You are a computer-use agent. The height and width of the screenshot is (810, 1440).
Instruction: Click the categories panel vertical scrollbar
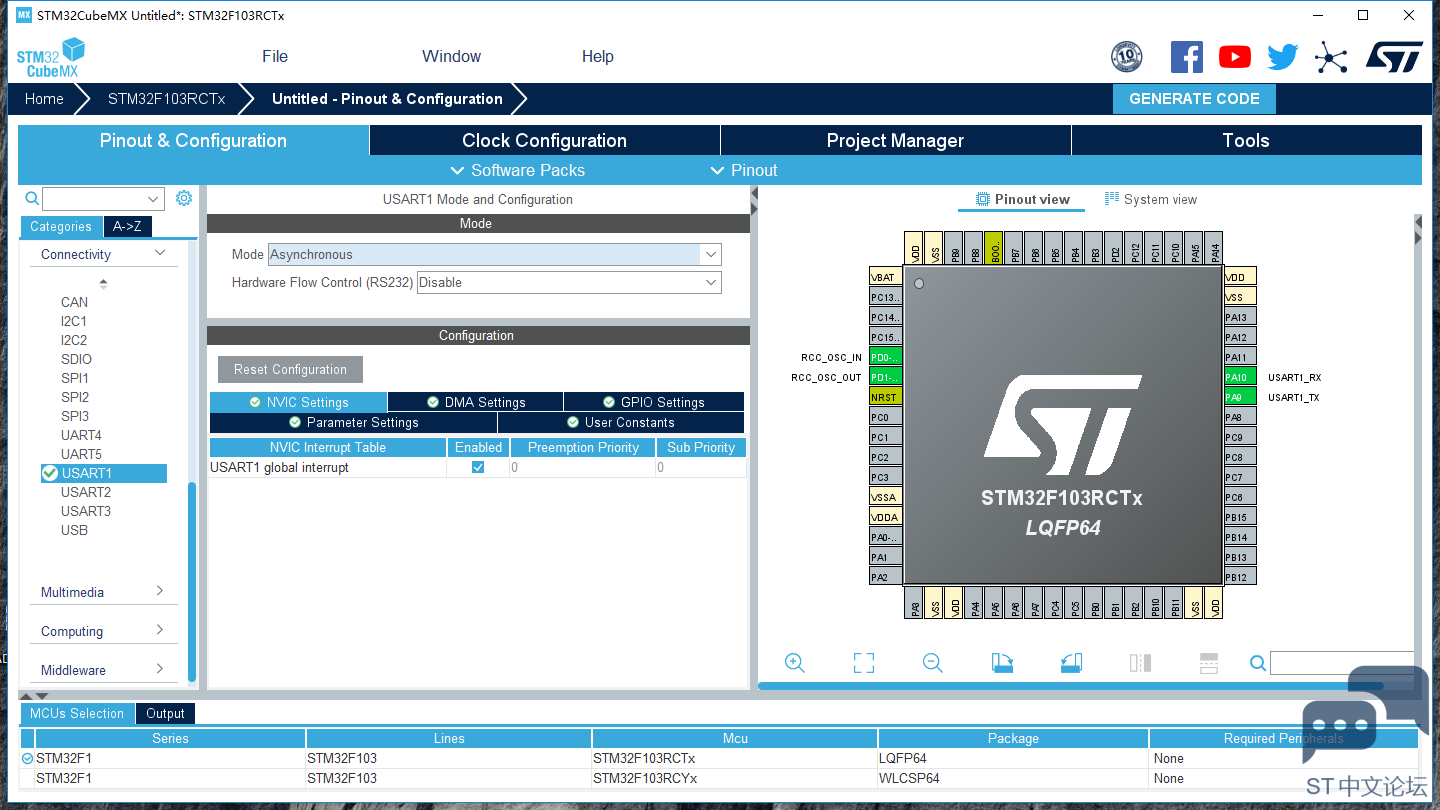pyautogui.click(x=192, y=582)
